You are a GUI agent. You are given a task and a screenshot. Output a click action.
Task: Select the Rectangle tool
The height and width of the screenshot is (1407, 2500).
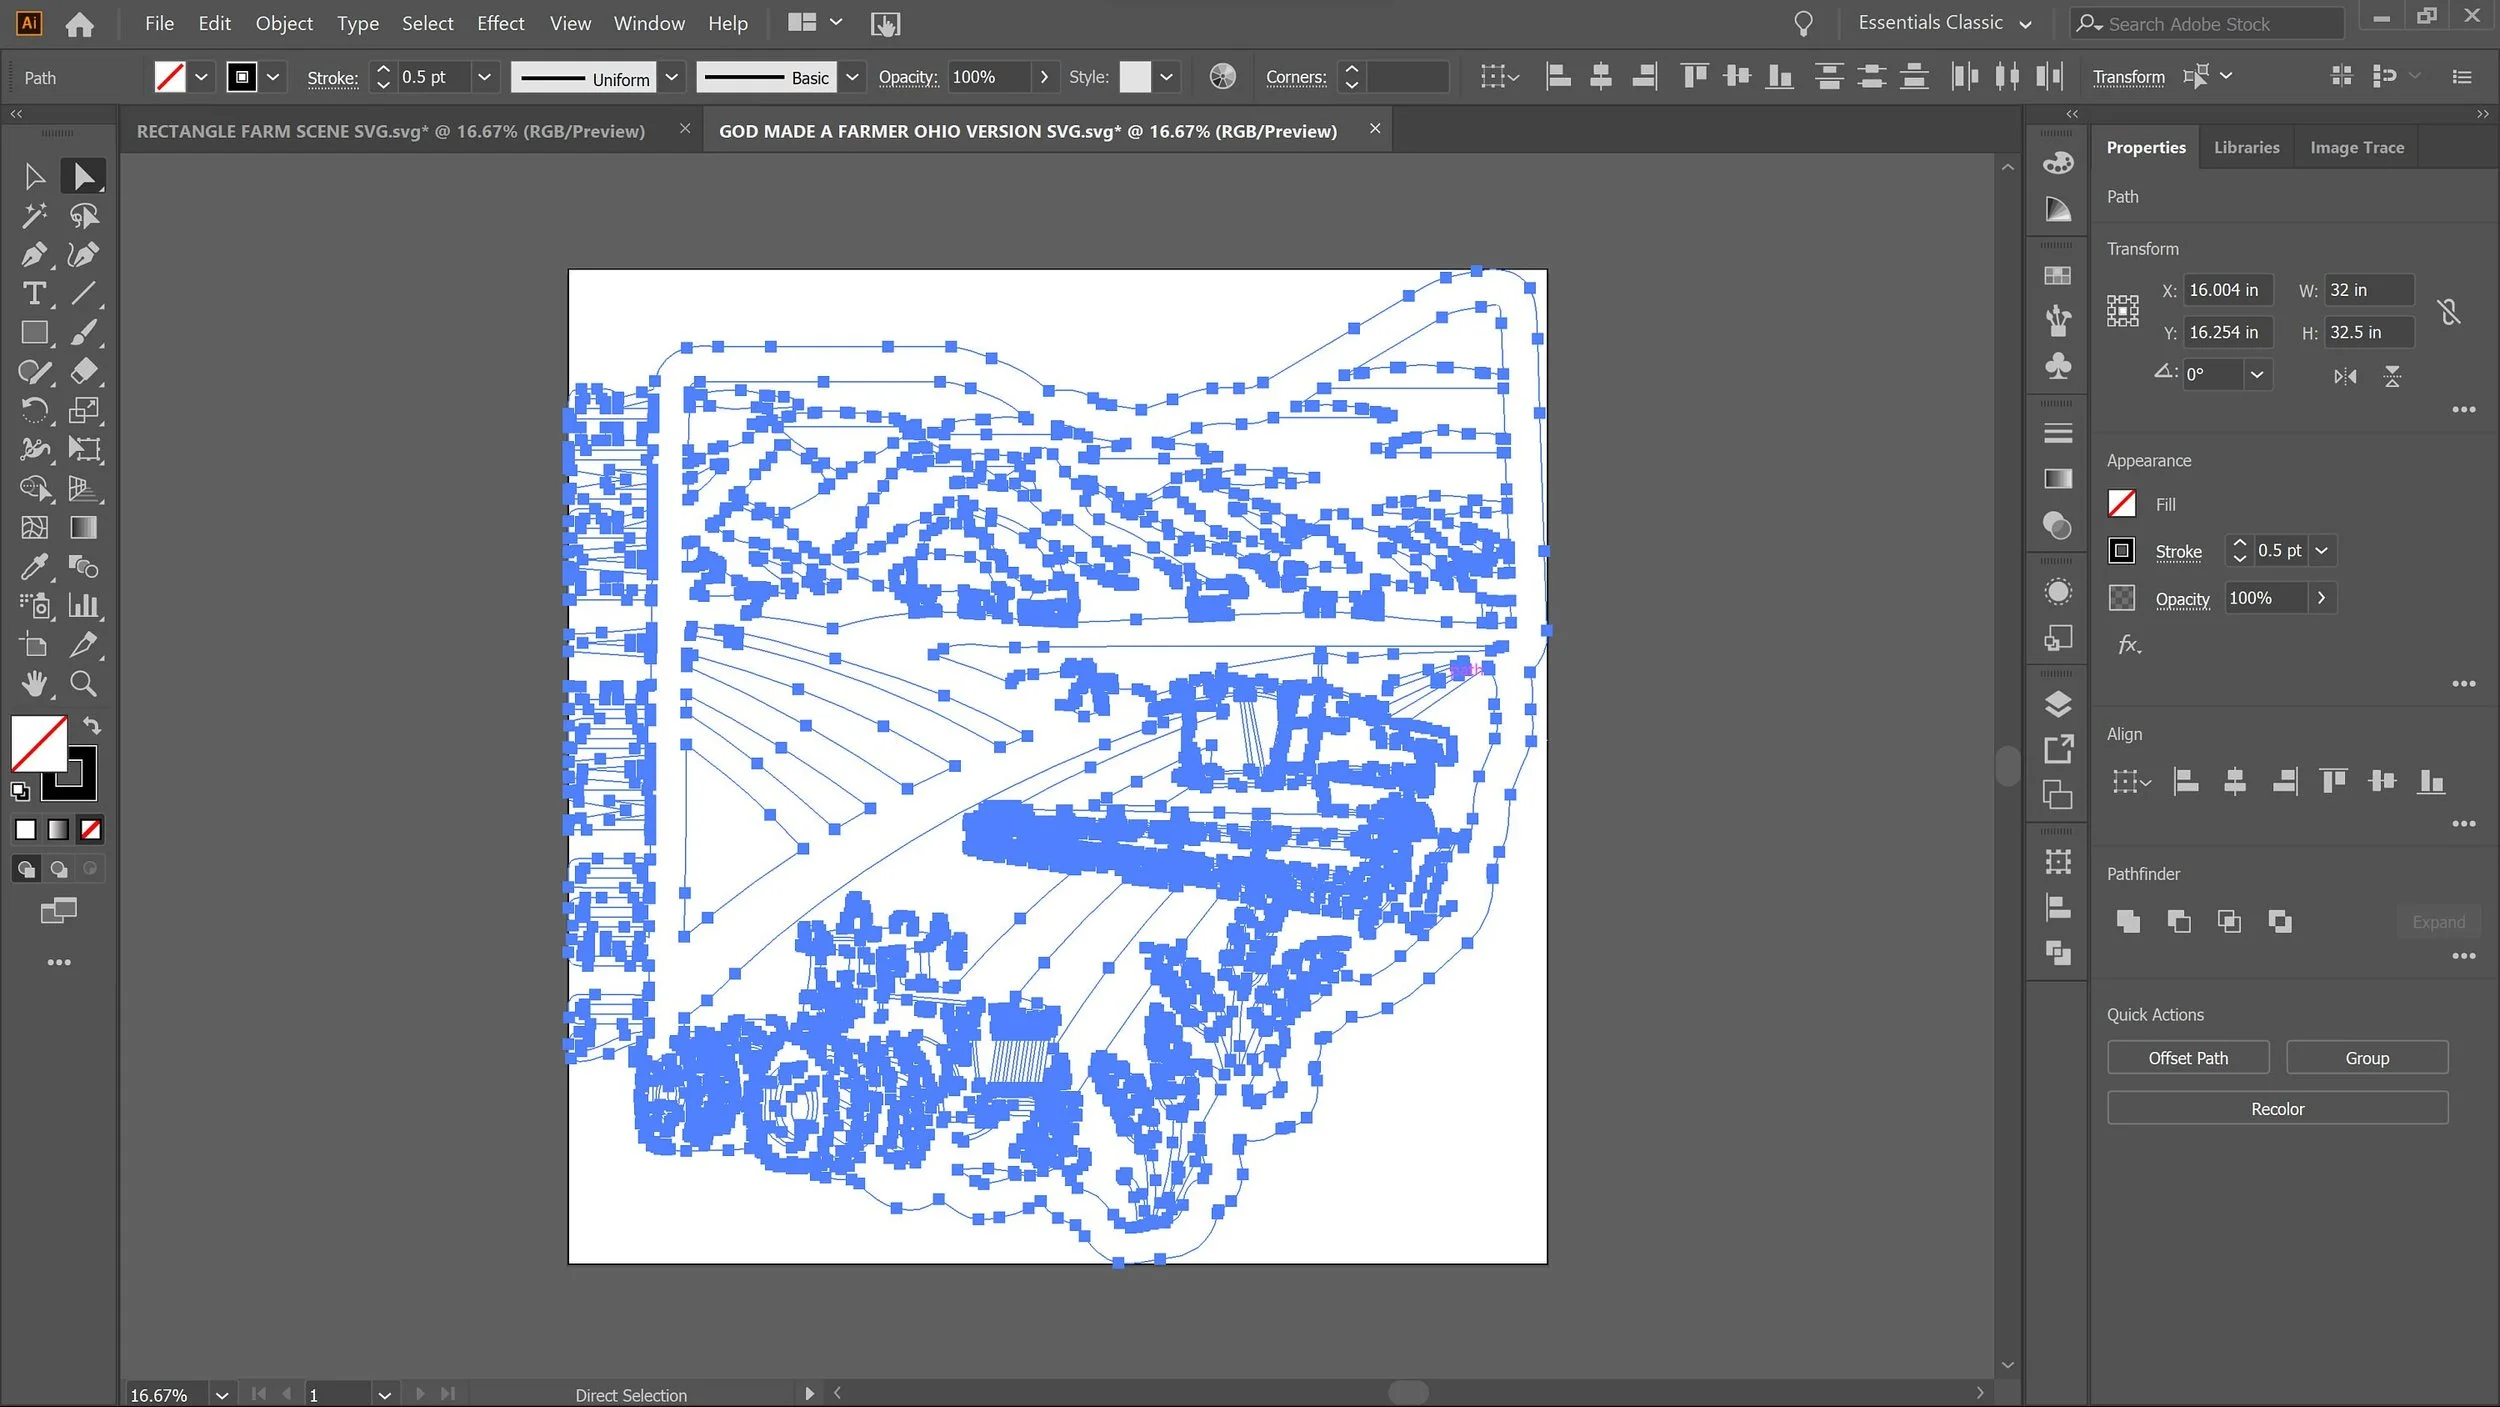click(33, 332)
